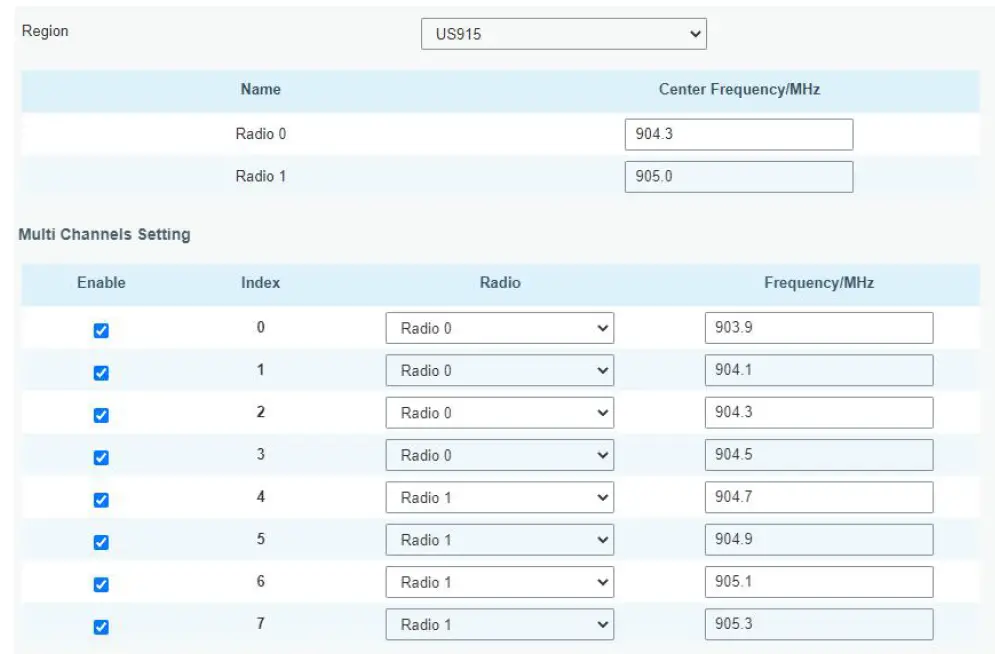Screen dimensions: 995x654
Task: Select the Radio 1 name cell
Action: [x=260, y=176]
